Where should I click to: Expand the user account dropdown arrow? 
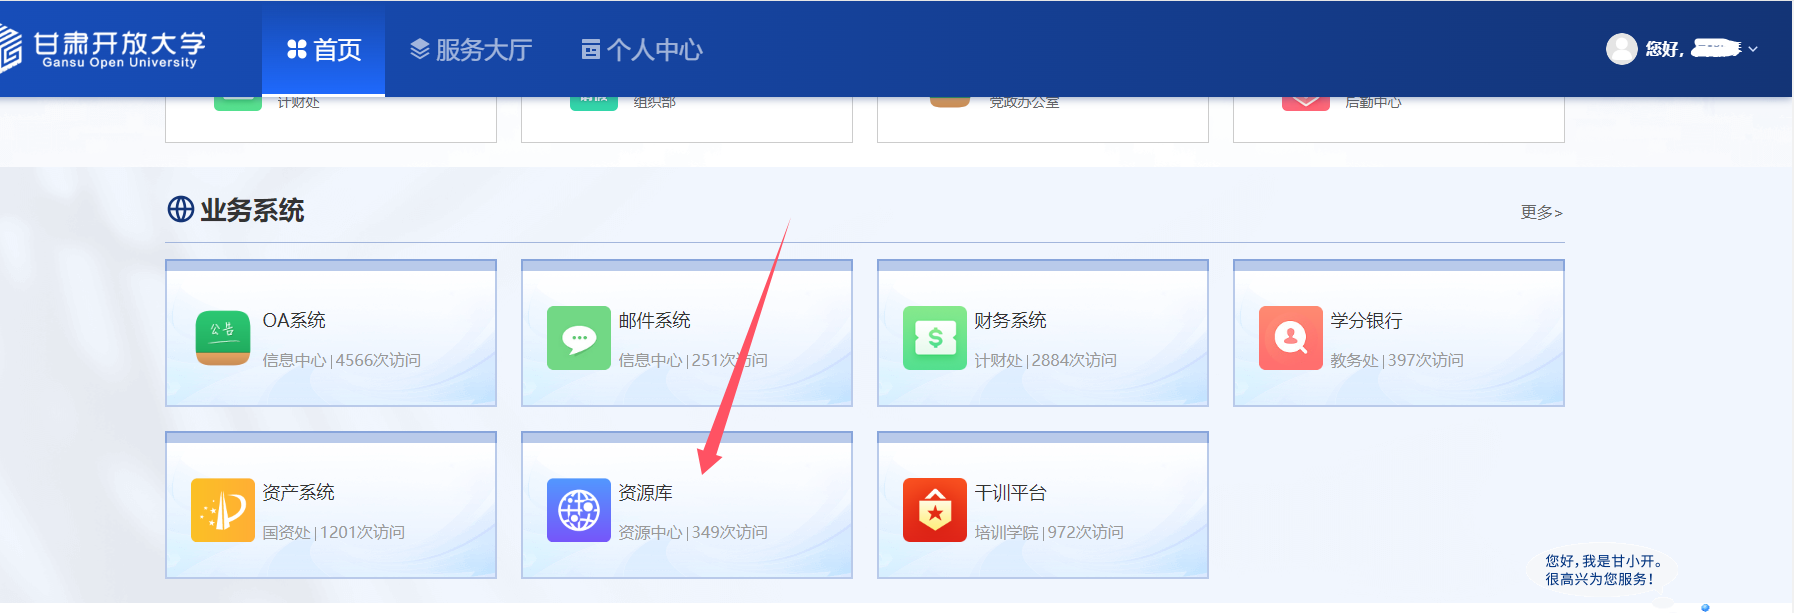pyautogui.click(x=1753, y=49)
